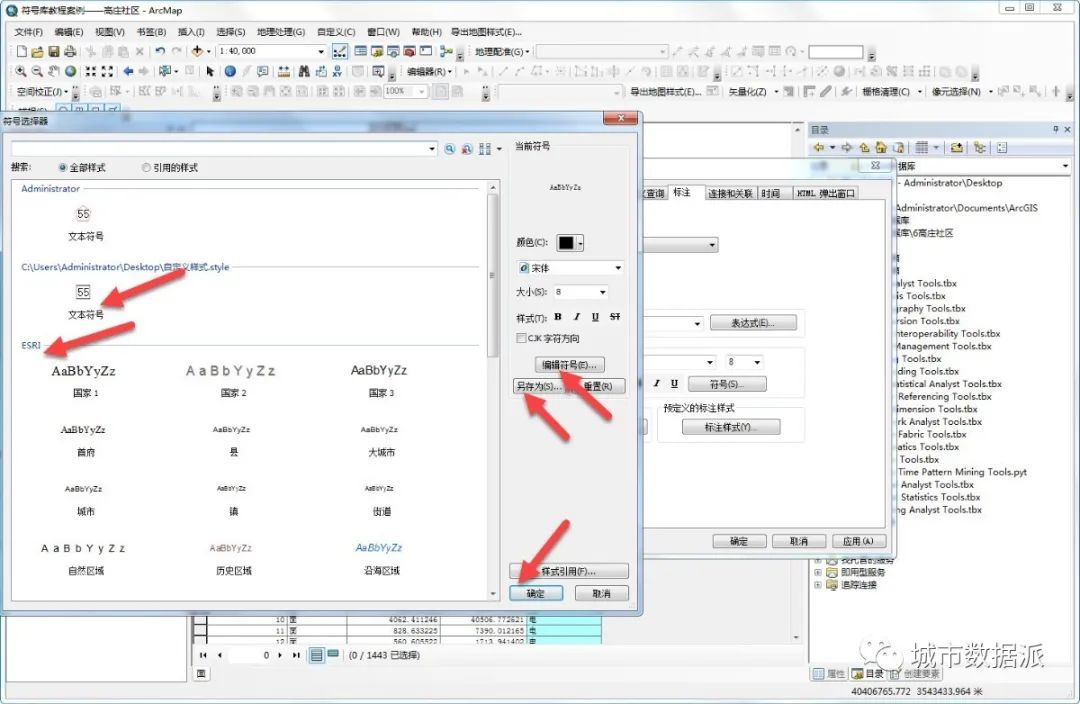Click the search magnifier in Symbol Selector

(450, 149)
